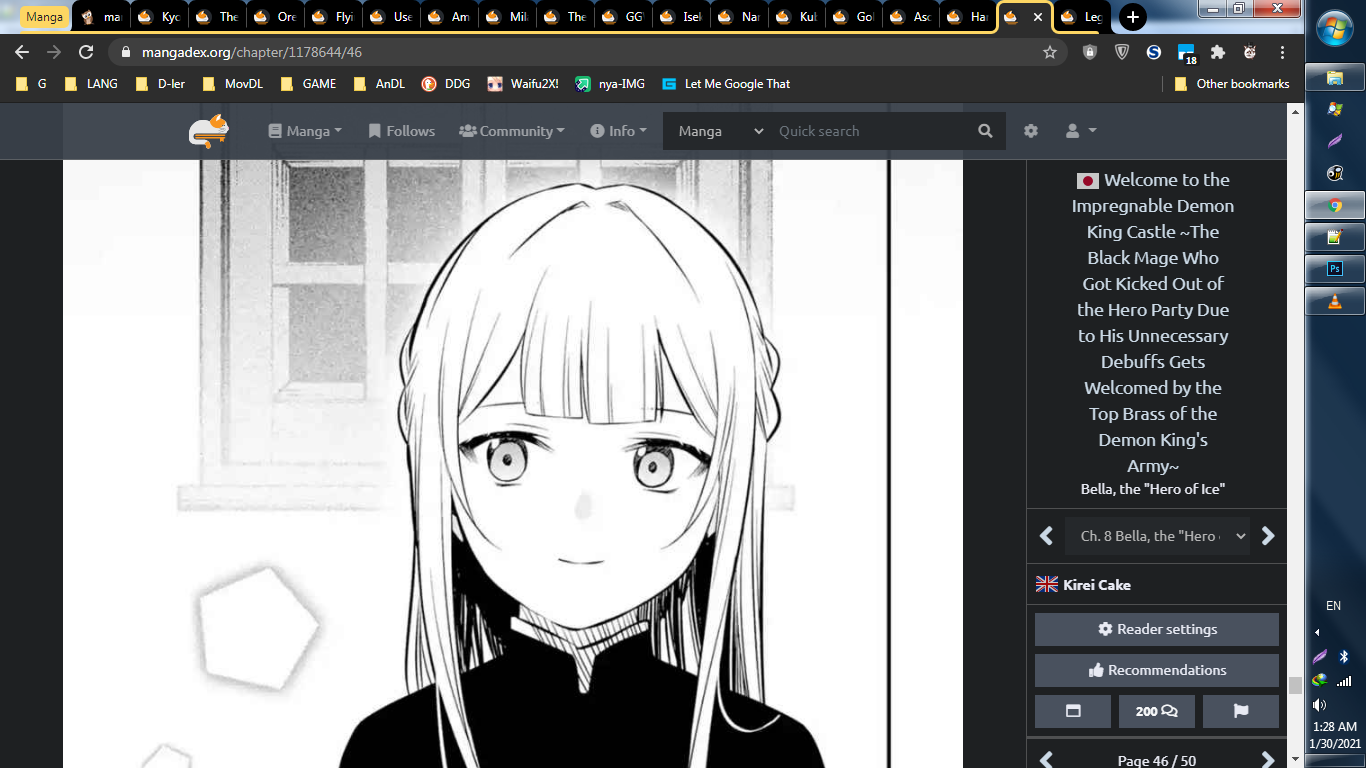This screenshot has width=1366, height=768.
Task: Open the G bookmark folder
Action: pos(31,84)
